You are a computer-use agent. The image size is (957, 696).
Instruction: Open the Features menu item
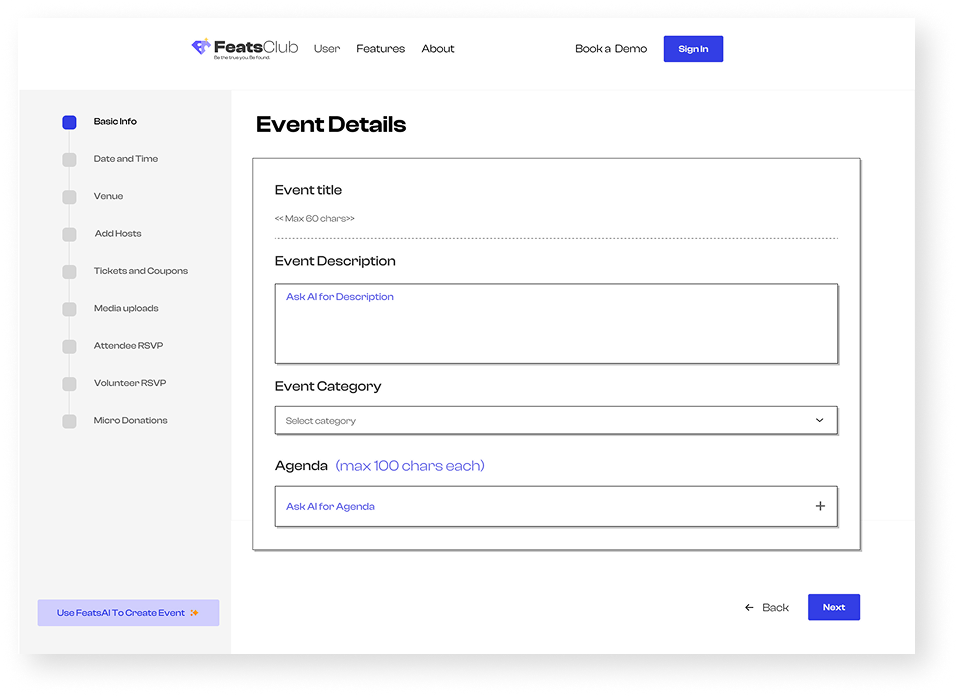pyautogui.click(x=380, y=49)
